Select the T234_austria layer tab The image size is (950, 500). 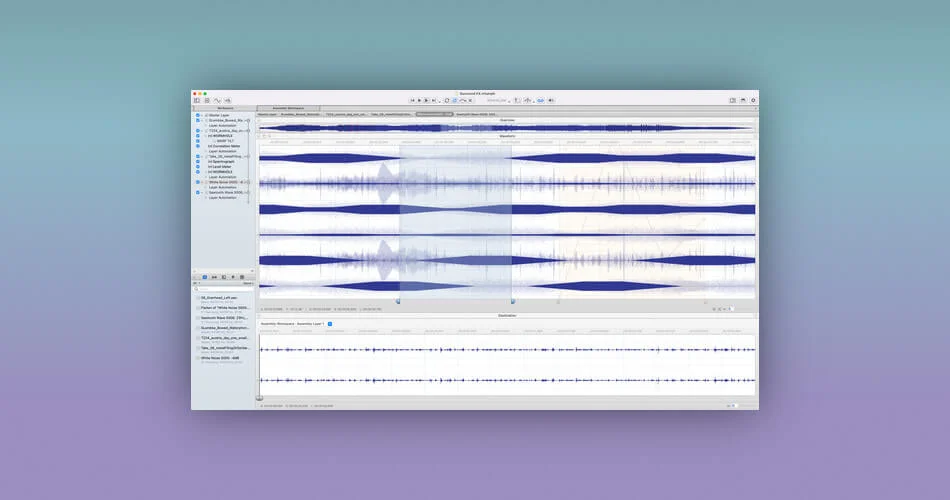pyautogui.click(x=345, y=115)
